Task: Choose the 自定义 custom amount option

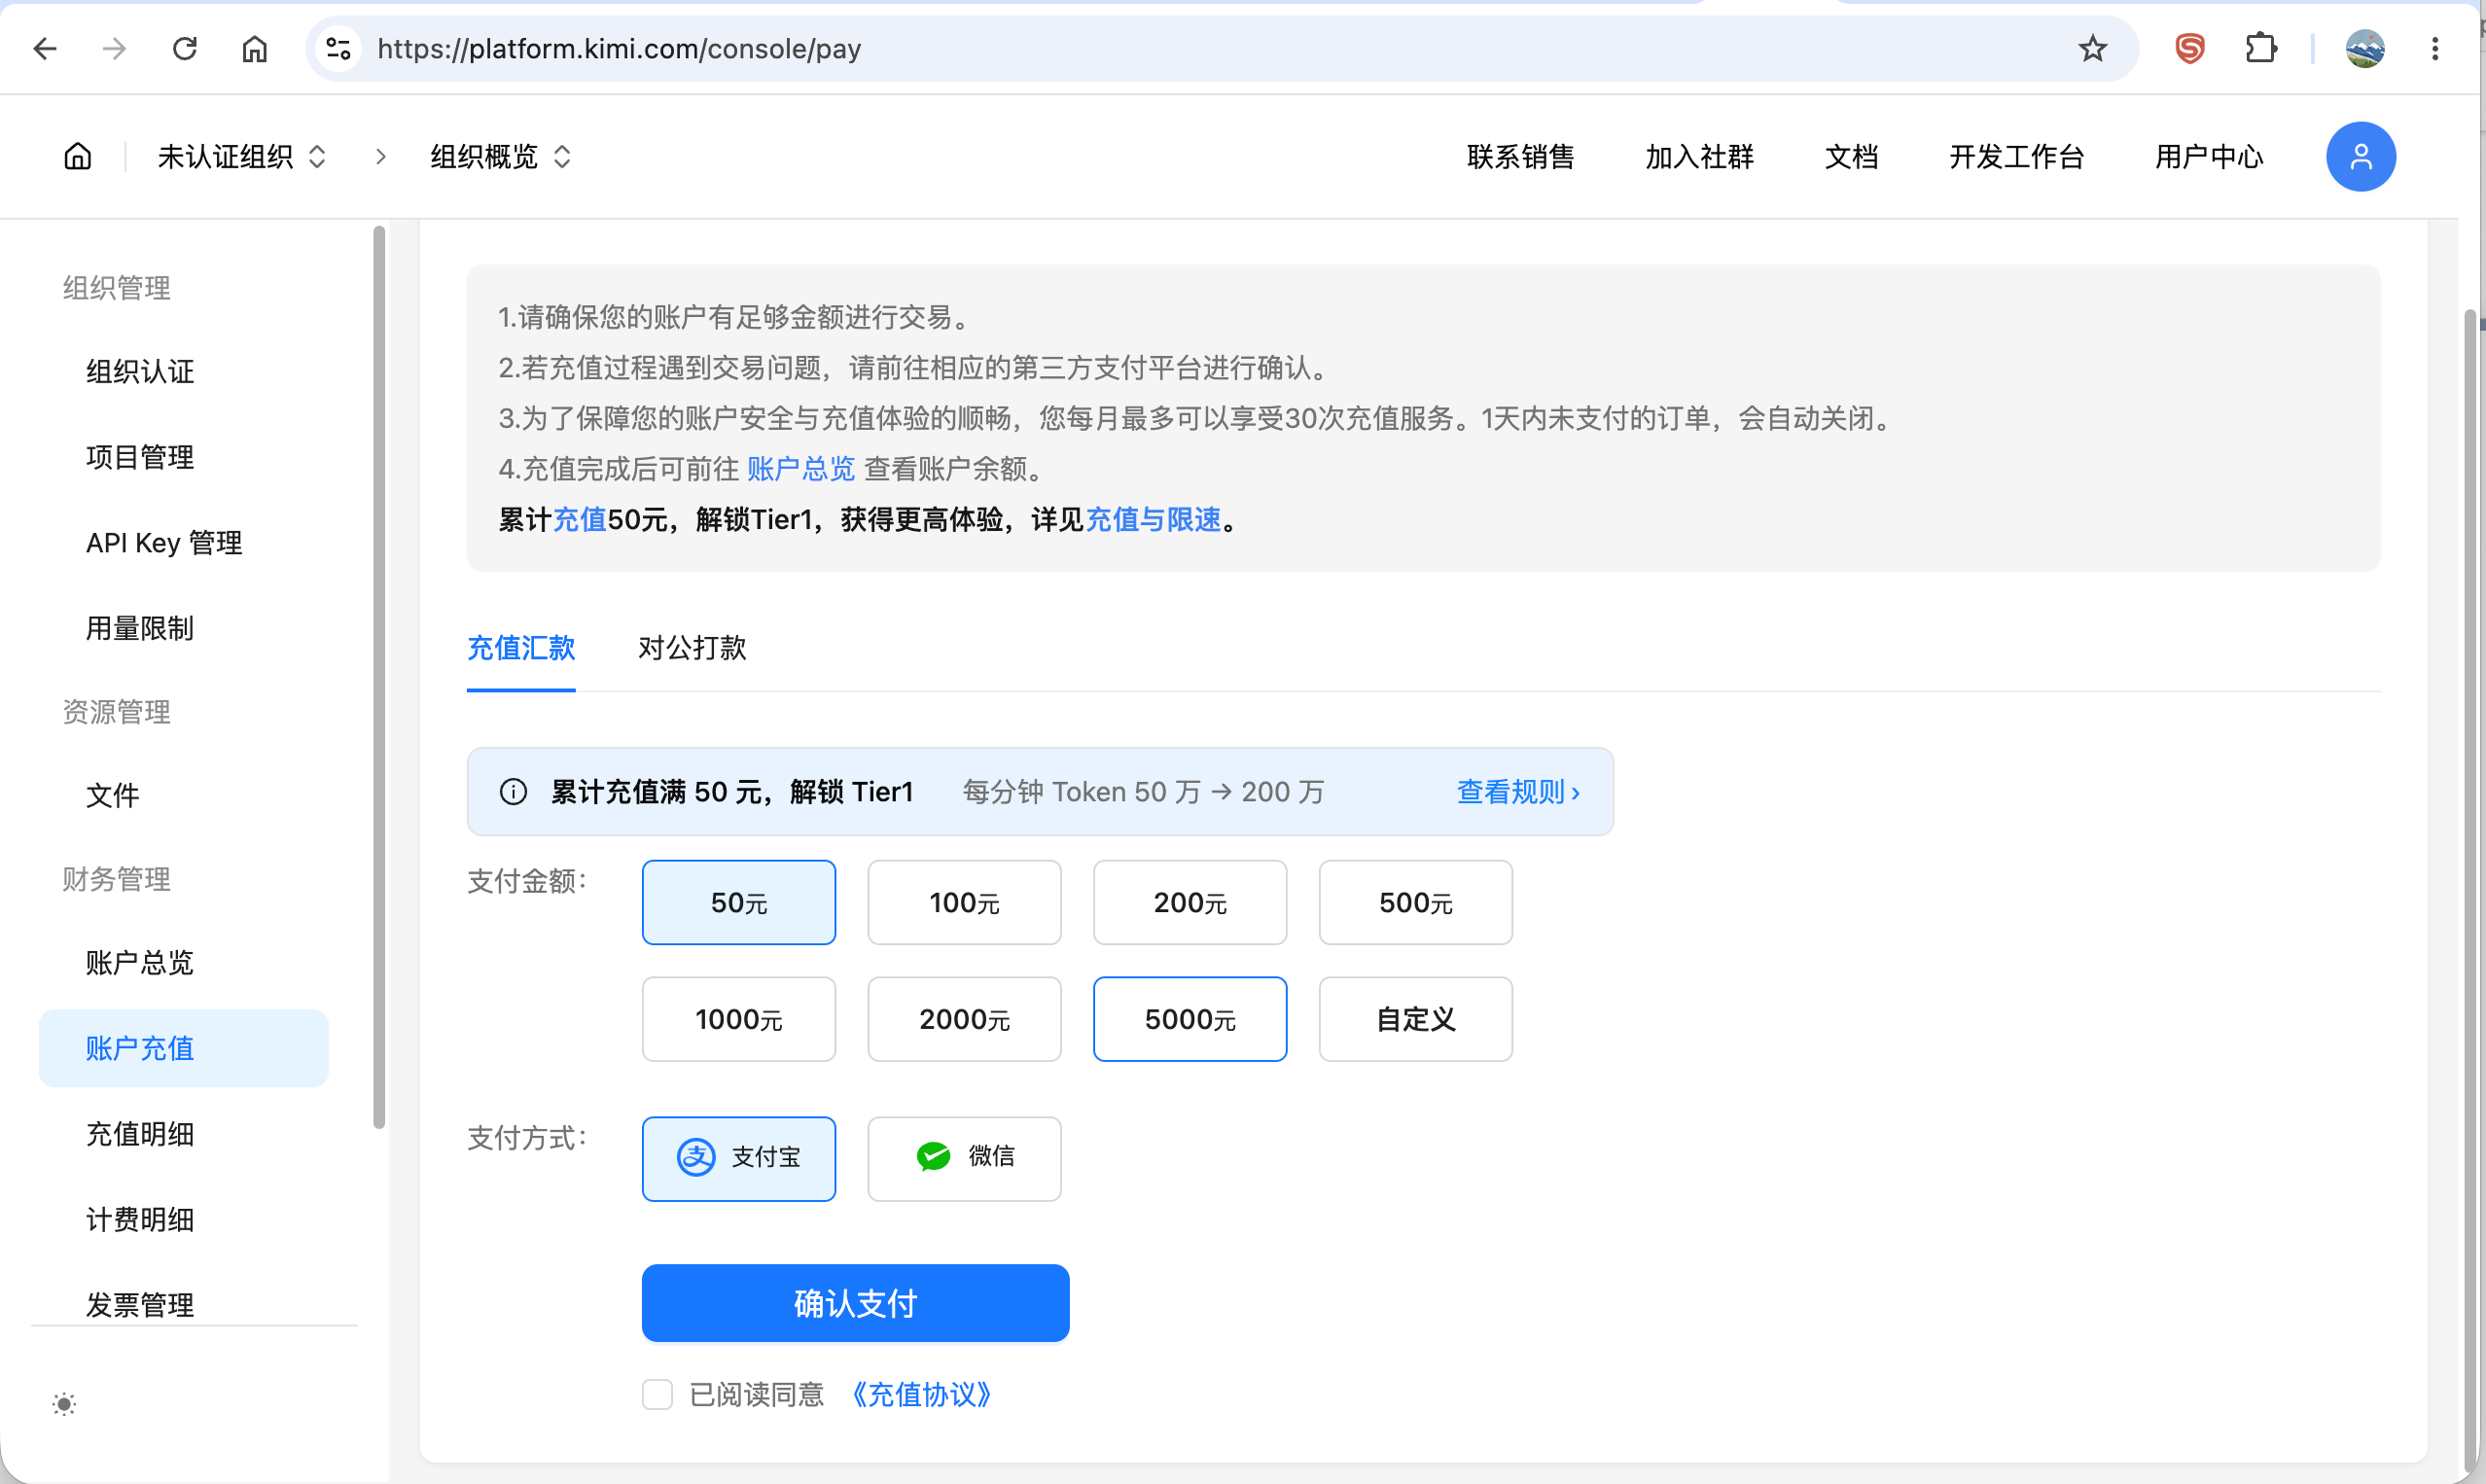Action: click(1415, 1019)
